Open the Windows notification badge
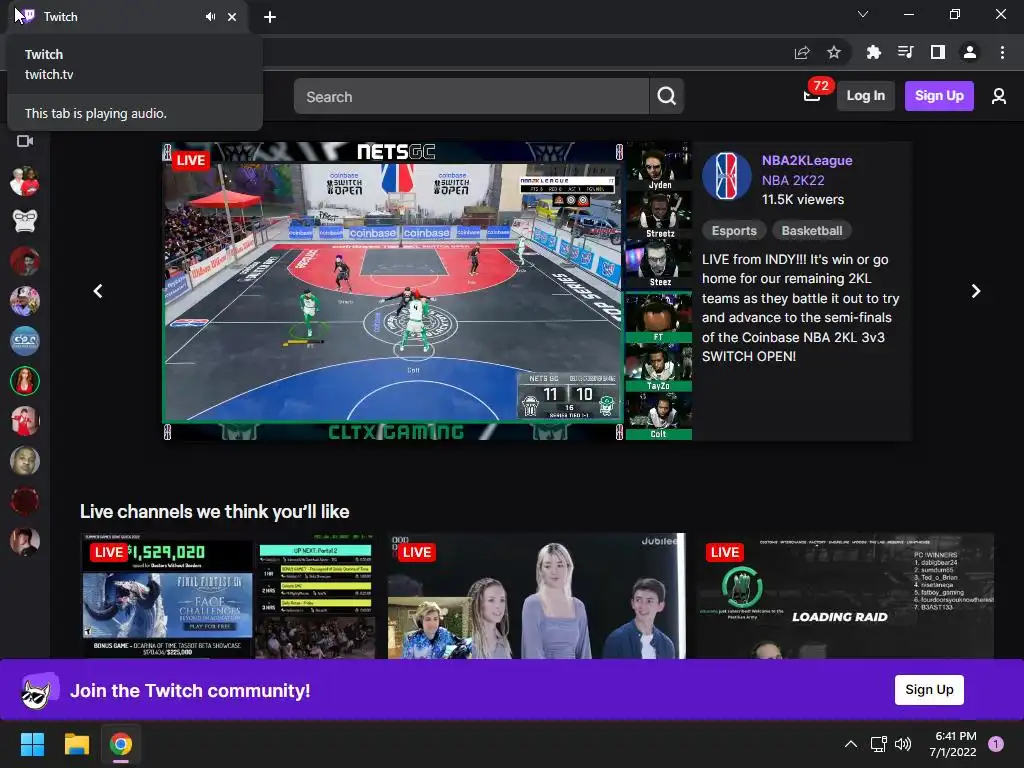The image size is (1024, 768). coord(995,744)
